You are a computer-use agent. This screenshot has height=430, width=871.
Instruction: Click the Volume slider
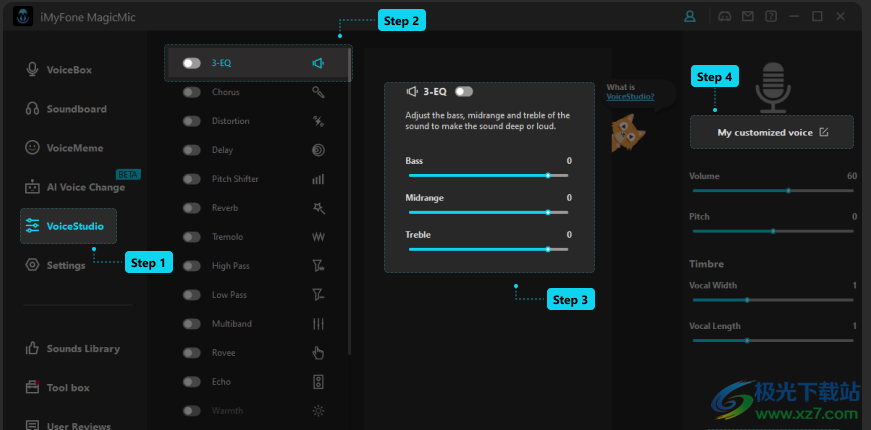pyautogui.click(x=773, y=191)
